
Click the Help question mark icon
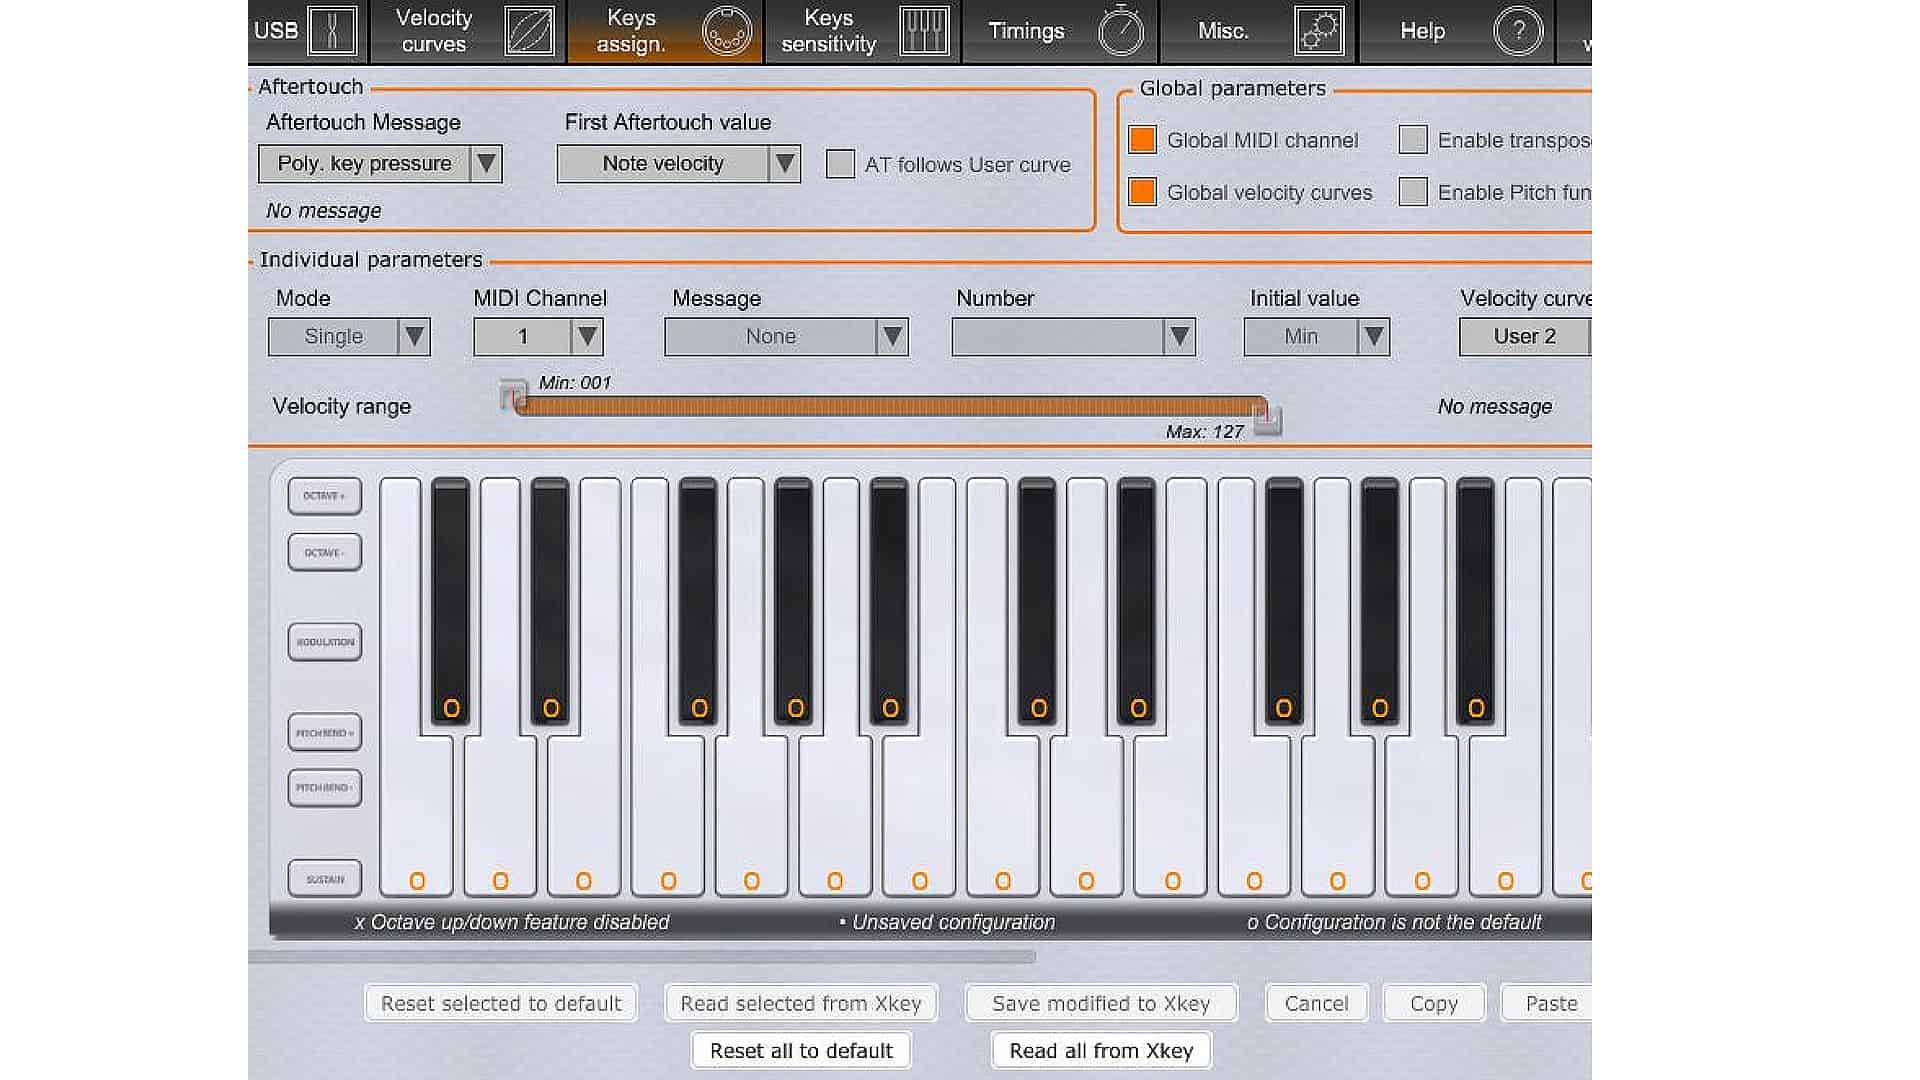[1517, 31]
